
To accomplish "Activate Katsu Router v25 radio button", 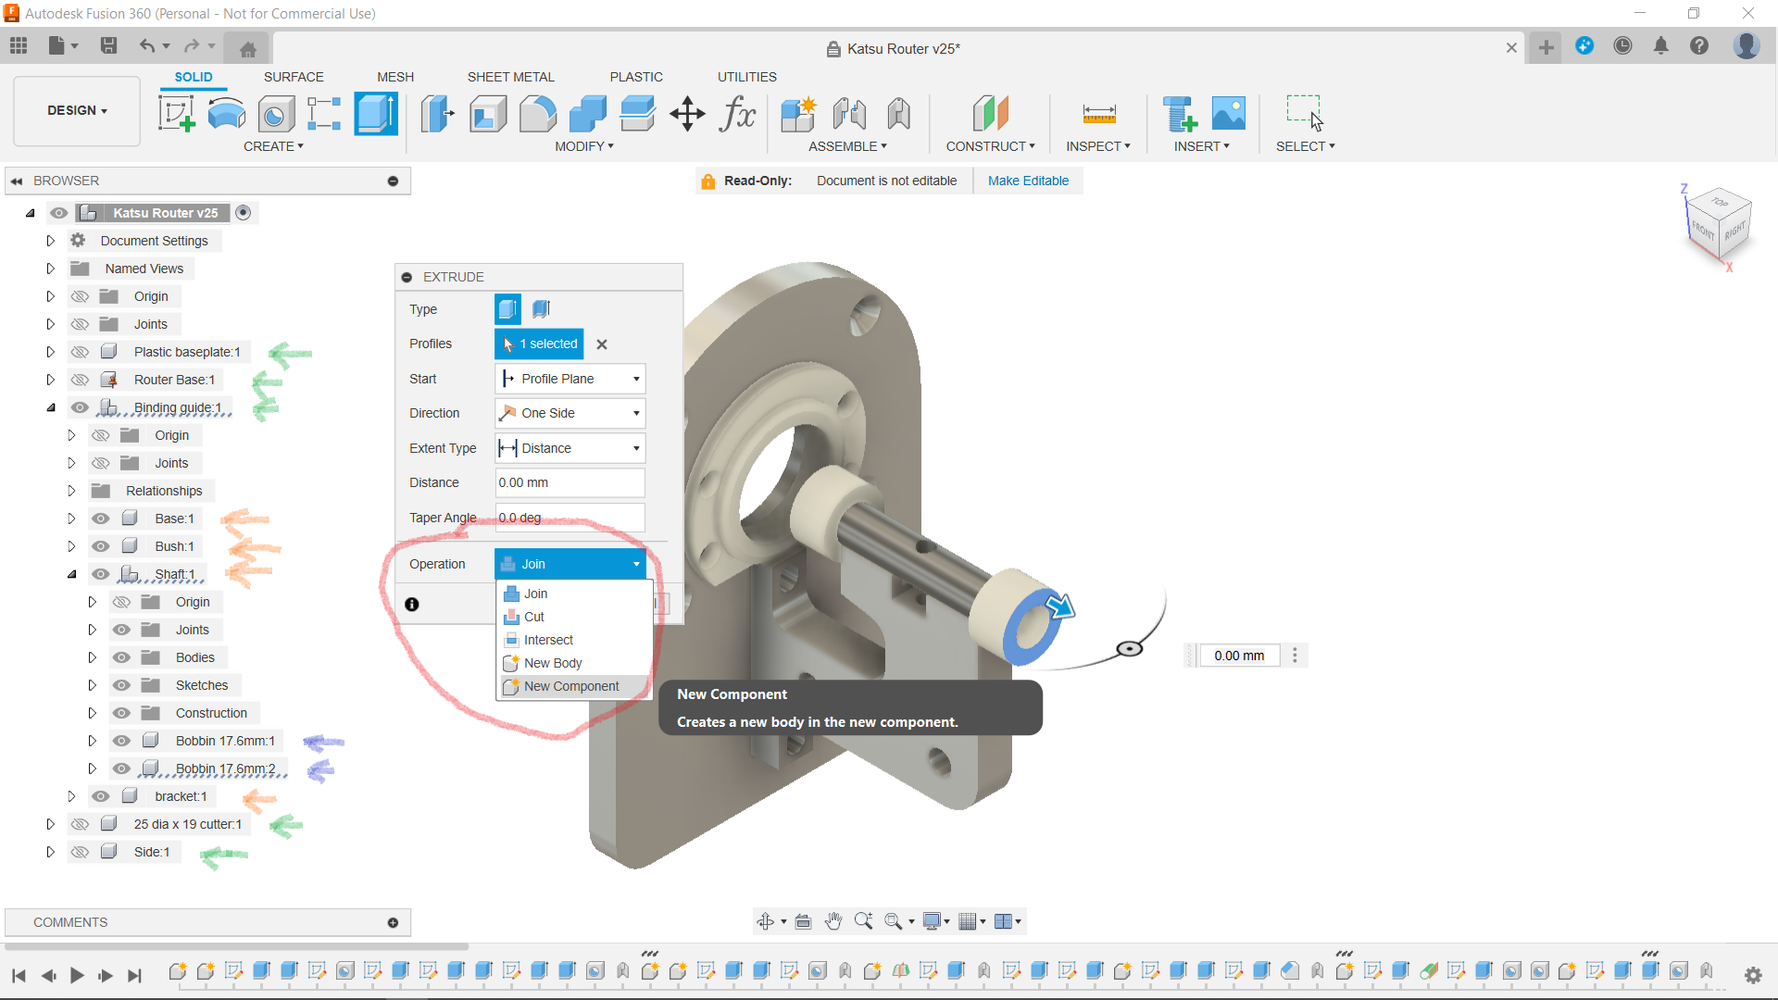I will [x=243, y=212].
